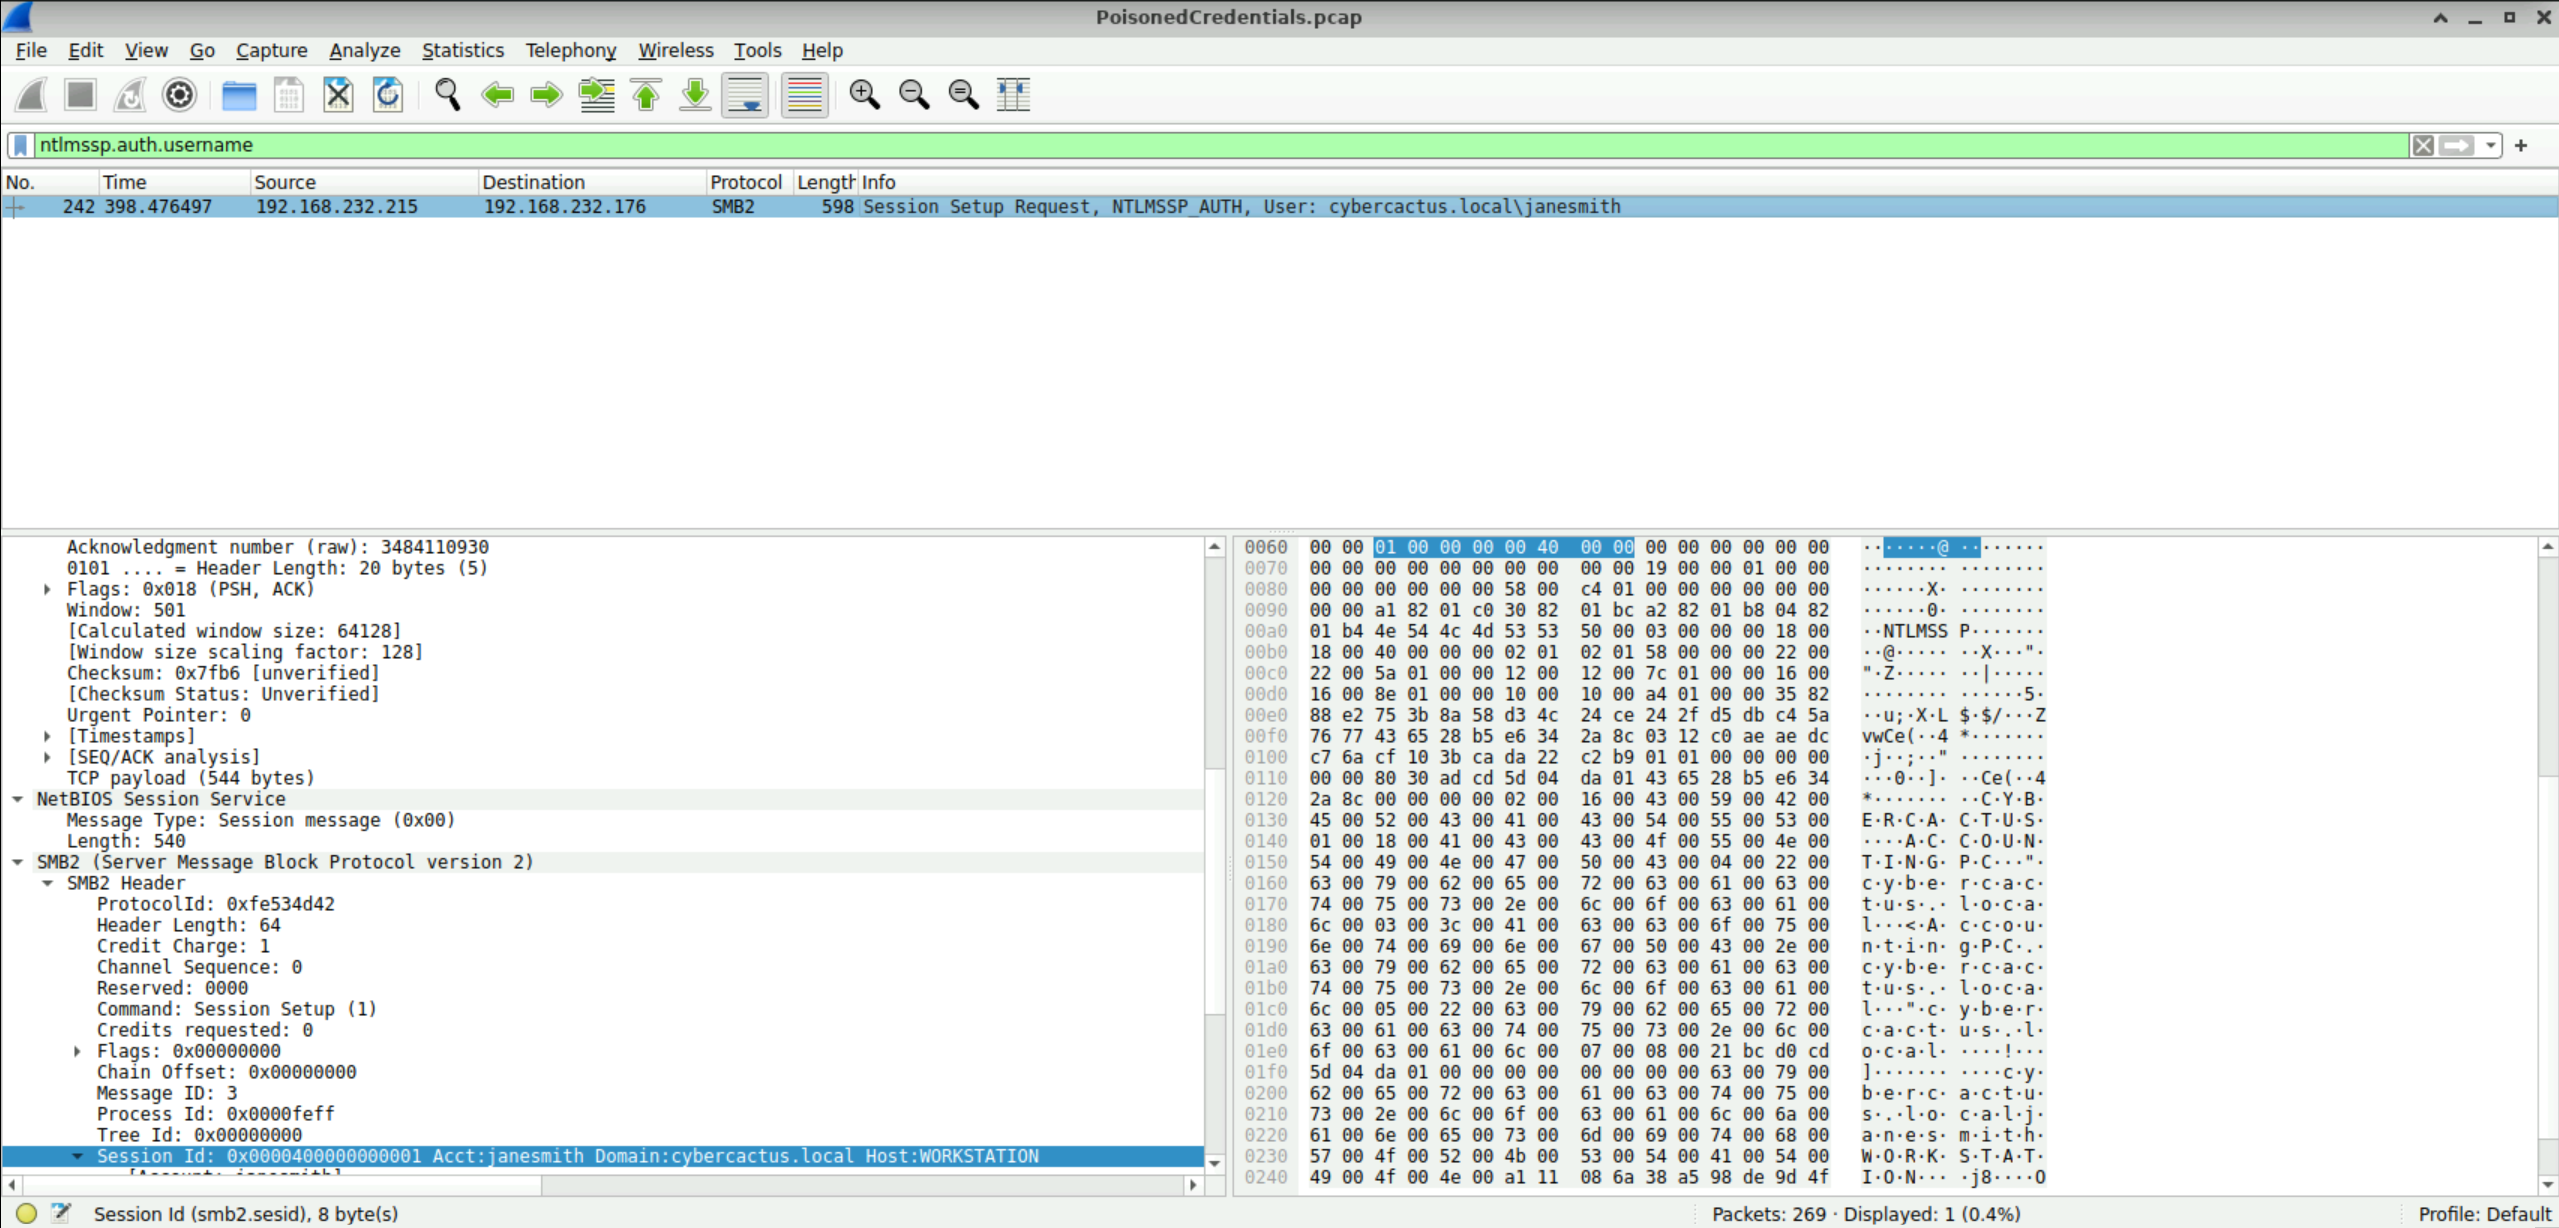Go back in packet history
2559x1228 pixels.
[497, 95]
